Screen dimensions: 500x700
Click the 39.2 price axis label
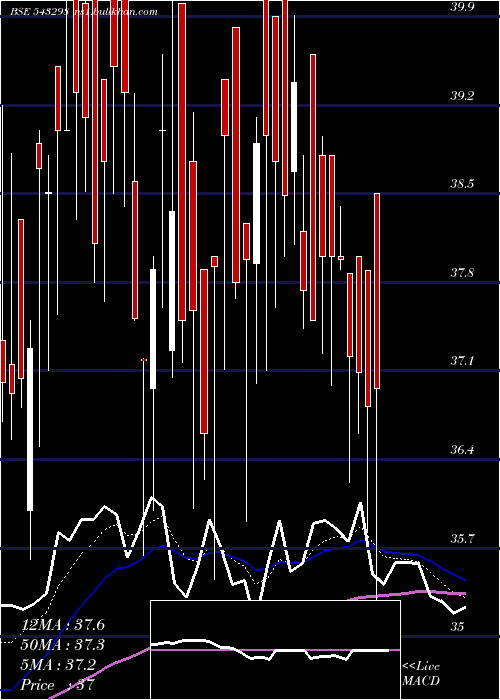tap(462, 96)
